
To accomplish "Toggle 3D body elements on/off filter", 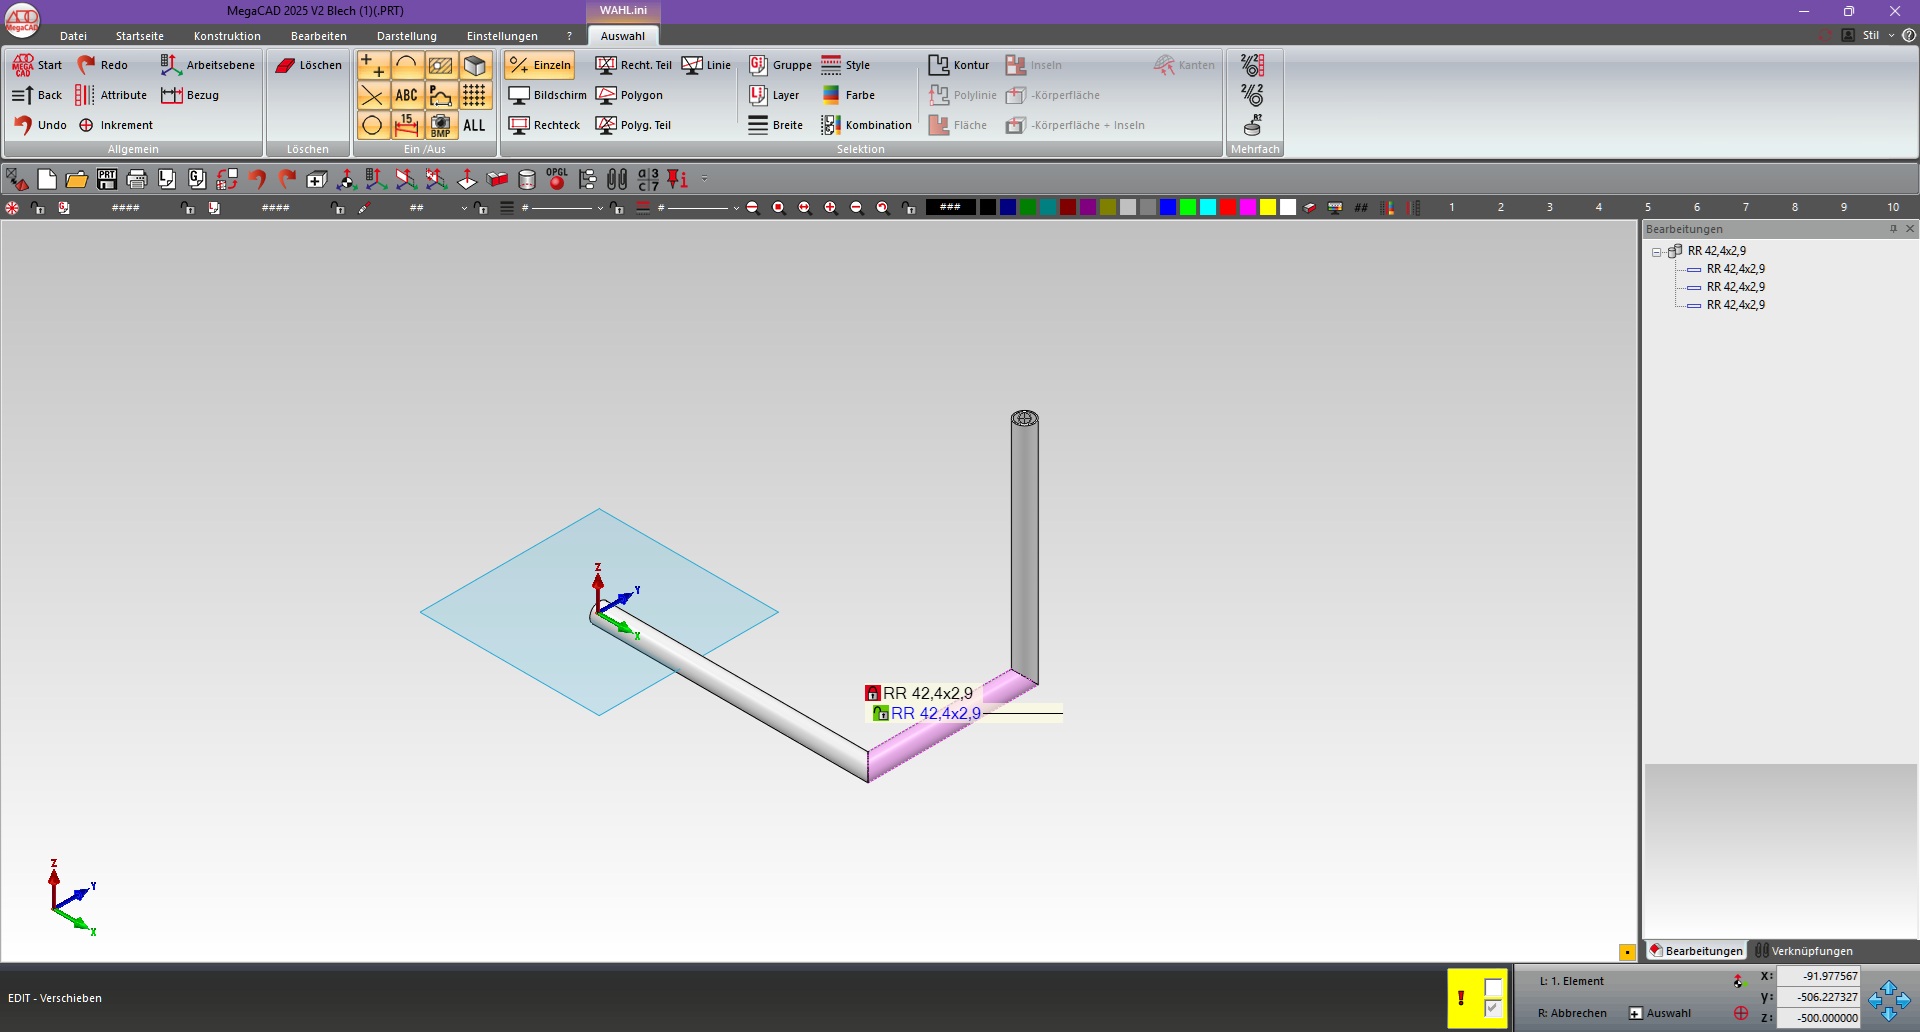I will click(475, 66).
